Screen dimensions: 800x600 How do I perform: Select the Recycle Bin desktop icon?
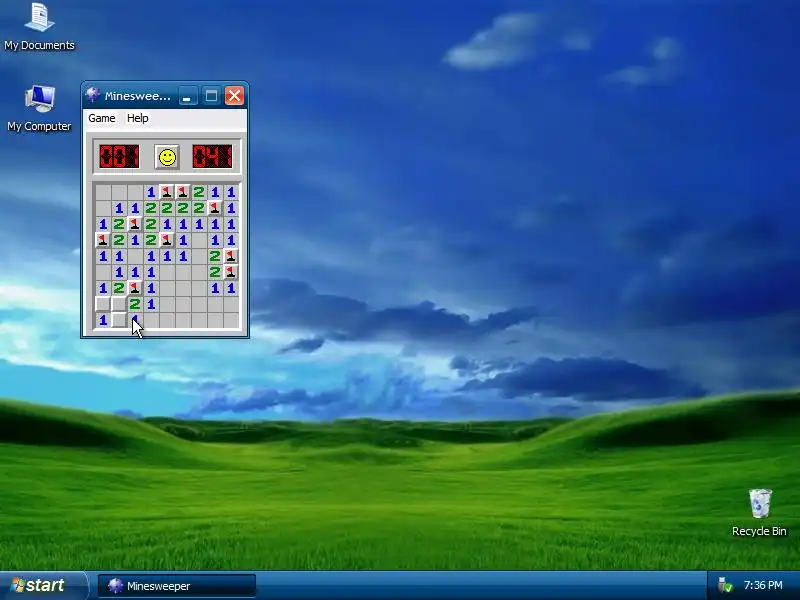[x=759, y=513]
